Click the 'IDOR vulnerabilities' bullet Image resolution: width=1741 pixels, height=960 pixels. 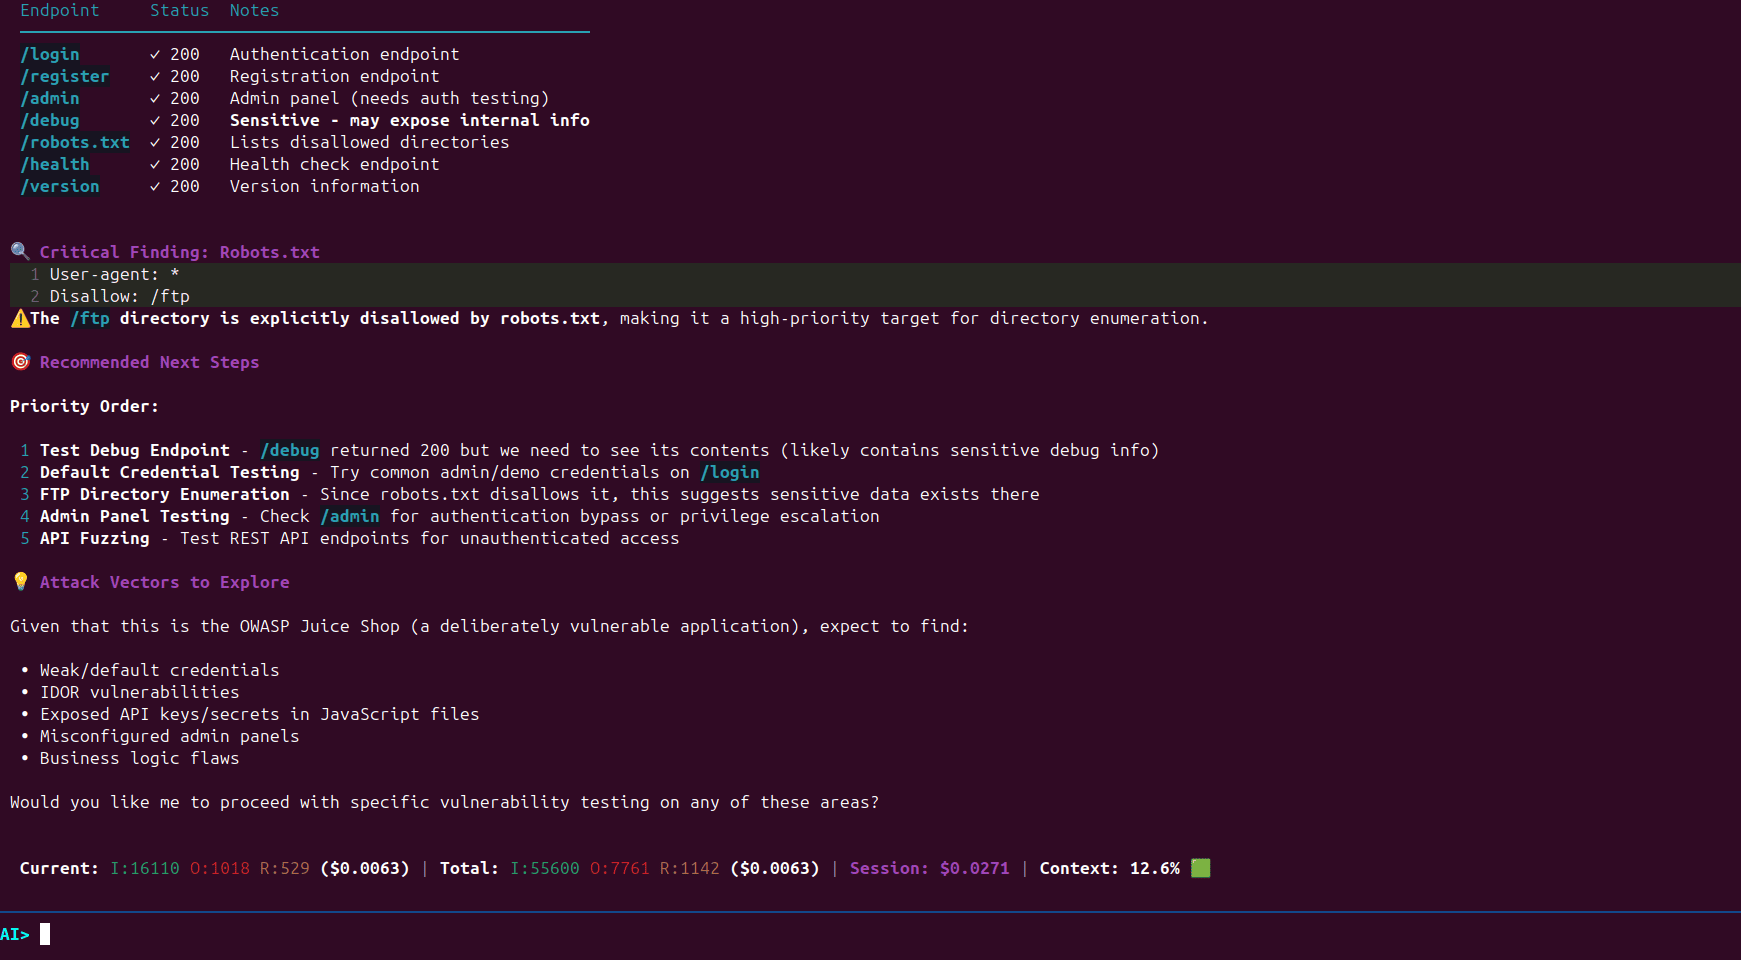click(x=140, y=692)
